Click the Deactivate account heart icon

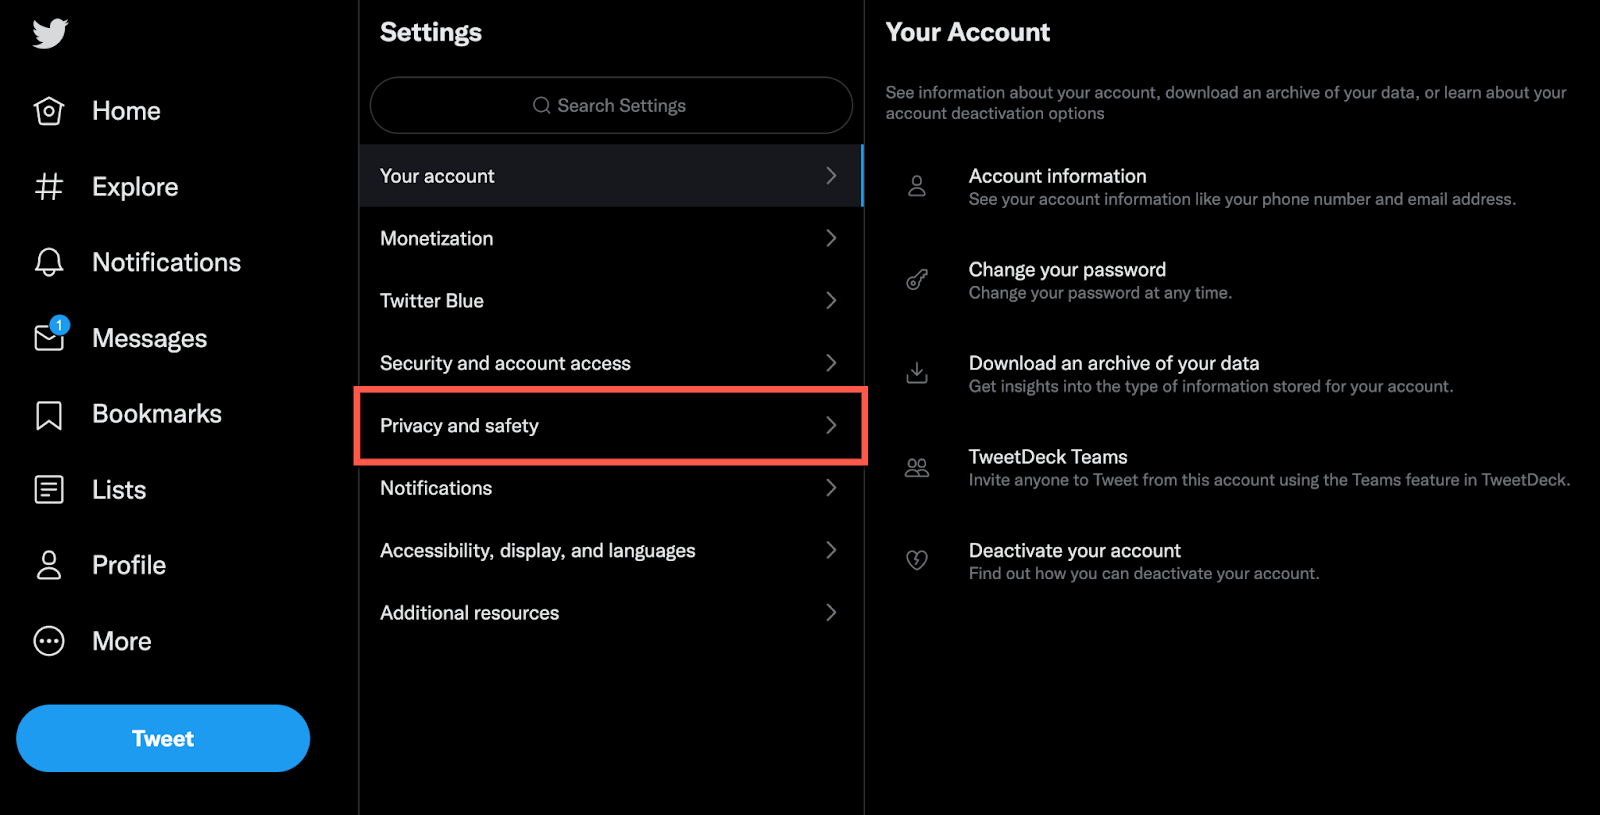click(917, 560)
